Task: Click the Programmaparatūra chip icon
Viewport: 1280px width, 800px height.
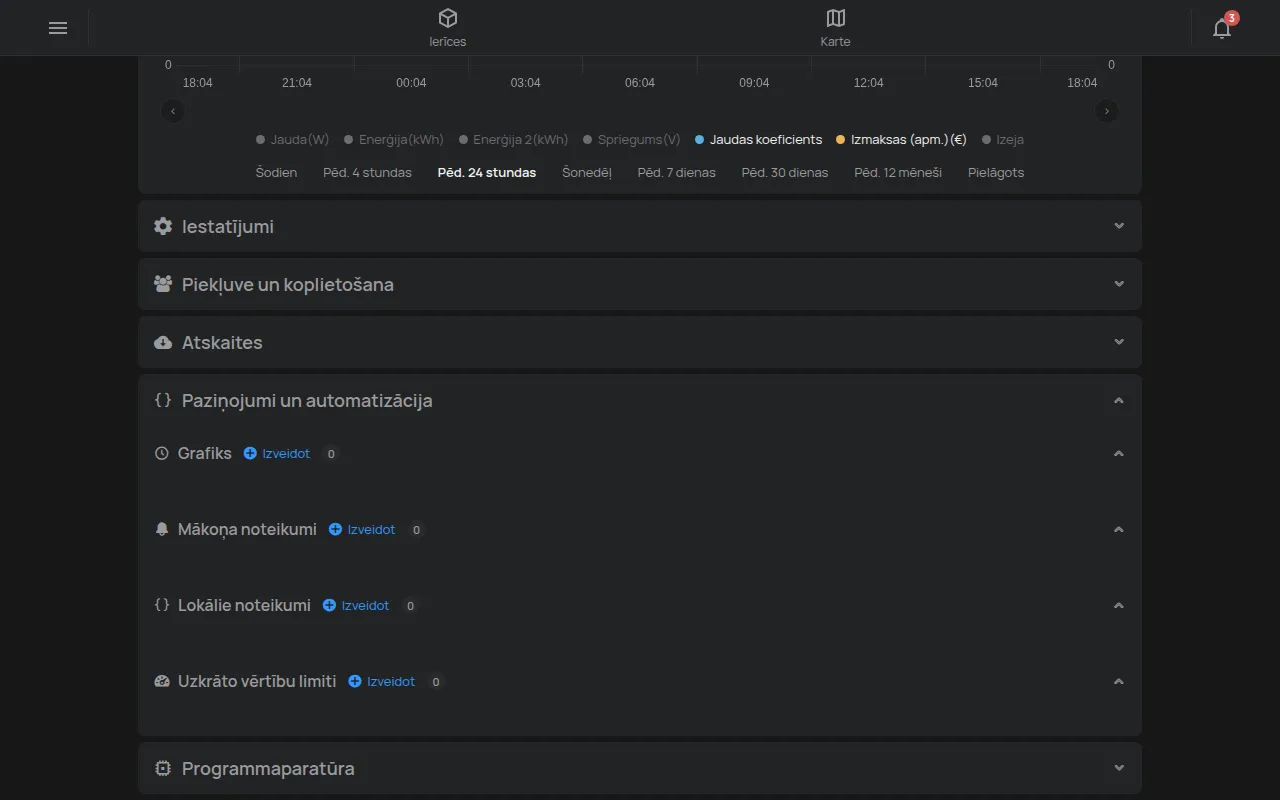Action: click(163, 768)
